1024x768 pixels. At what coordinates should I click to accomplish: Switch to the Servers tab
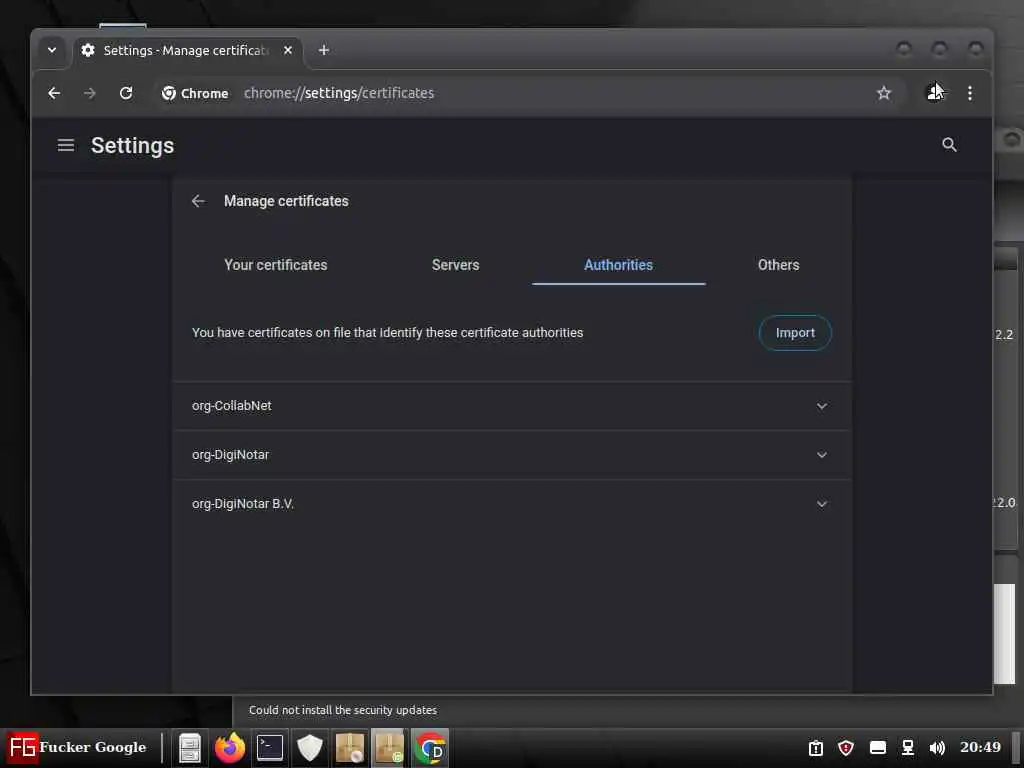455,265
